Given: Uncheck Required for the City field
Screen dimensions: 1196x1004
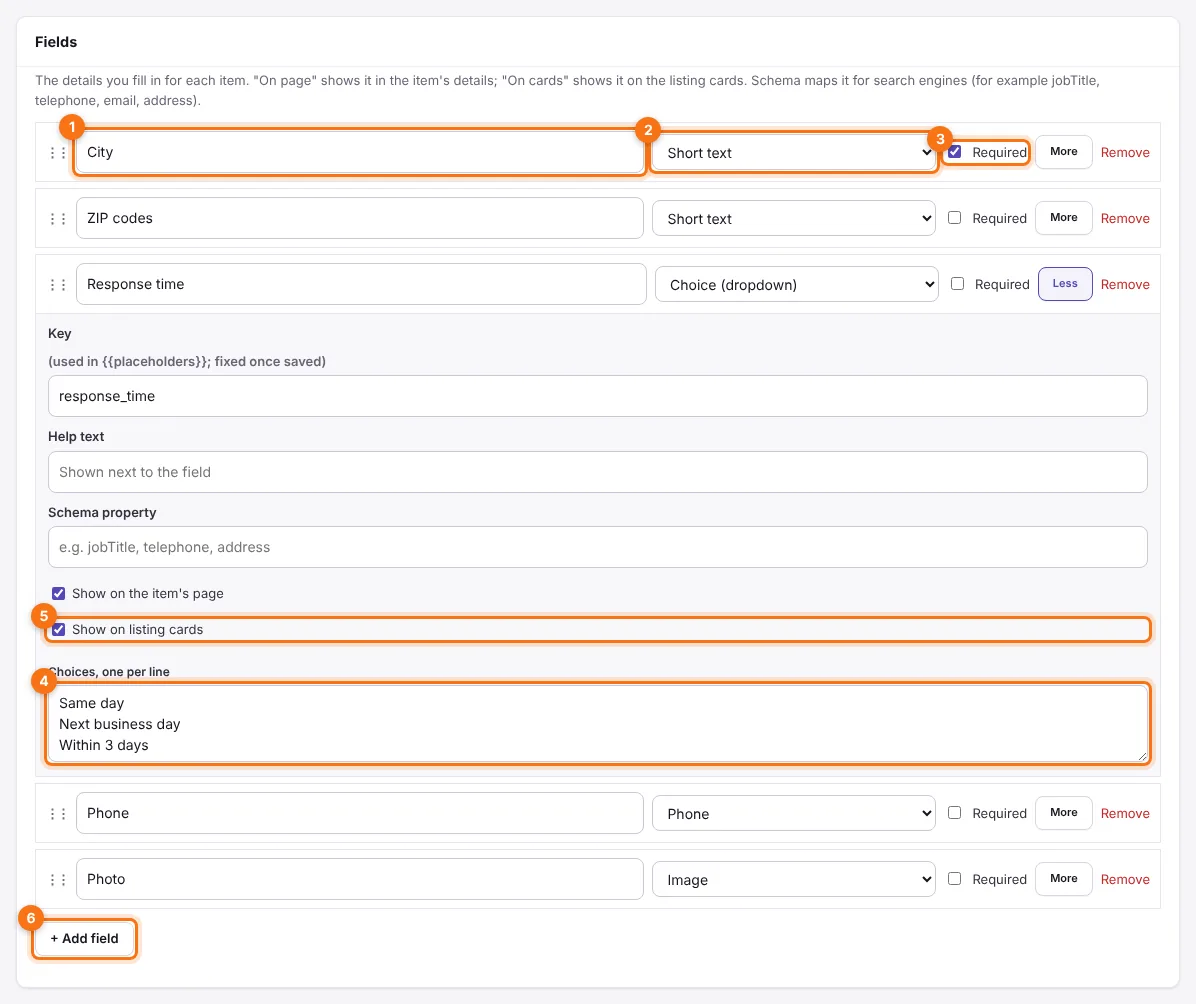Looking at the screenshot, I should 954,152.
